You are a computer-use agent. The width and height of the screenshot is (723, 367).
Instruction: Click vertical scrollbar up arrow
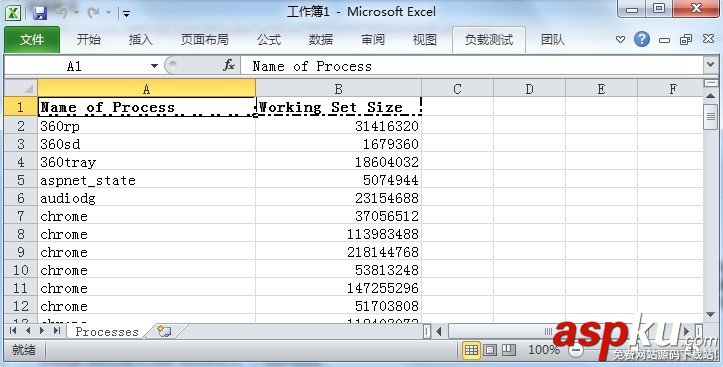711,96
